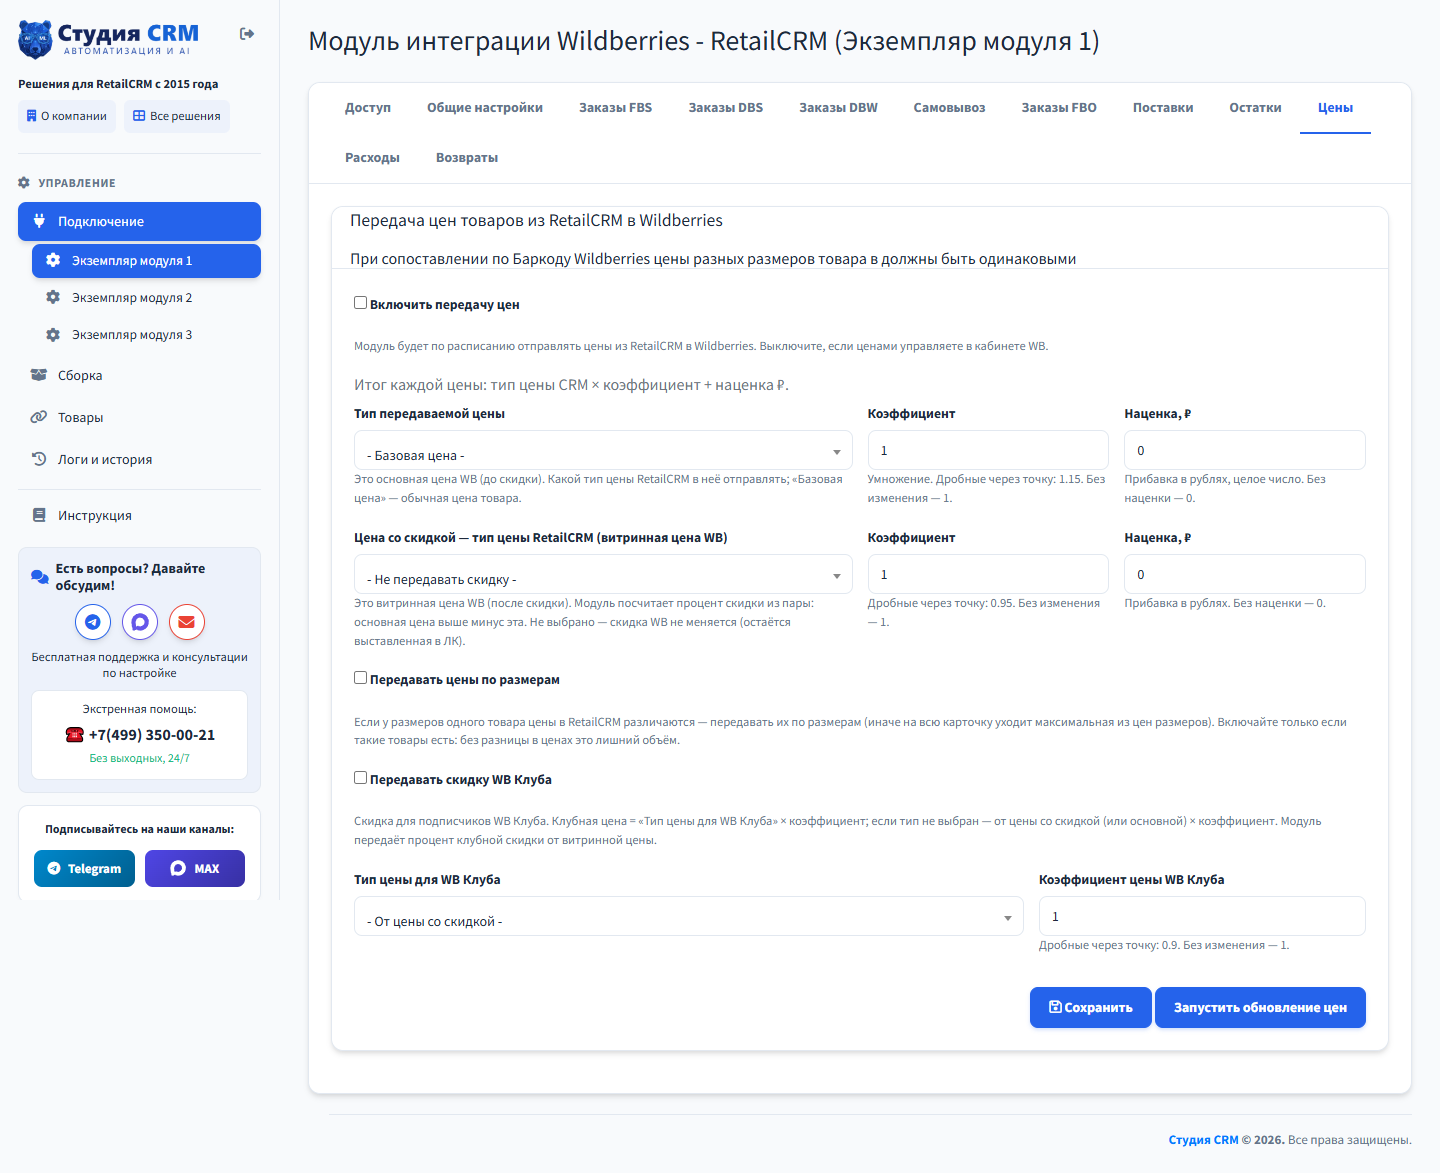
Task: Check Передавать скидку WB Клуба
Action: point(360,778)
